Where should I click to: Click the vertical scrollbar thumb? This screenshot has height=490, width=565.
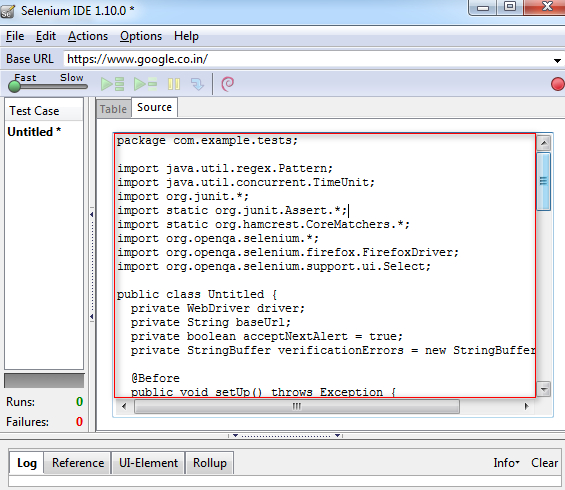click(544, 181)
